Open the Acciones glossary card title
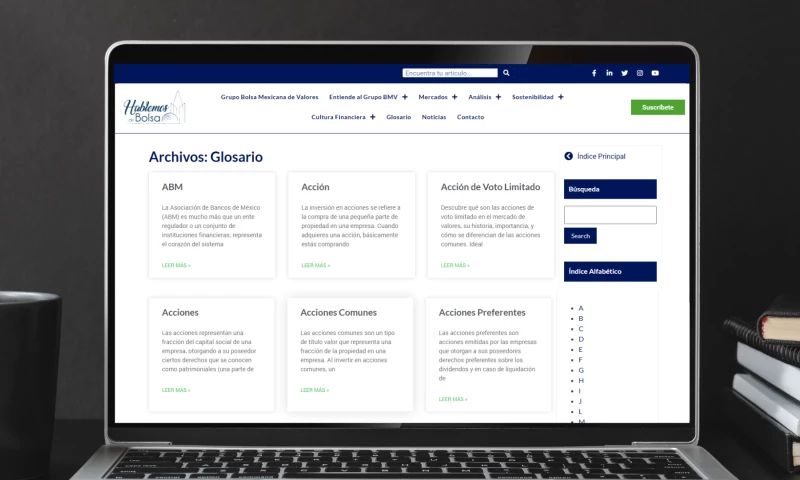 coord(180,312)
